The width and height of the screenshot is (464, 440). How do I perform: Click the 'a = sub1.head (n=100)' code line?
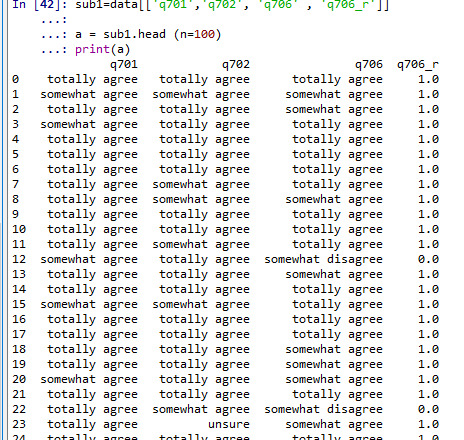pos(148,34)
